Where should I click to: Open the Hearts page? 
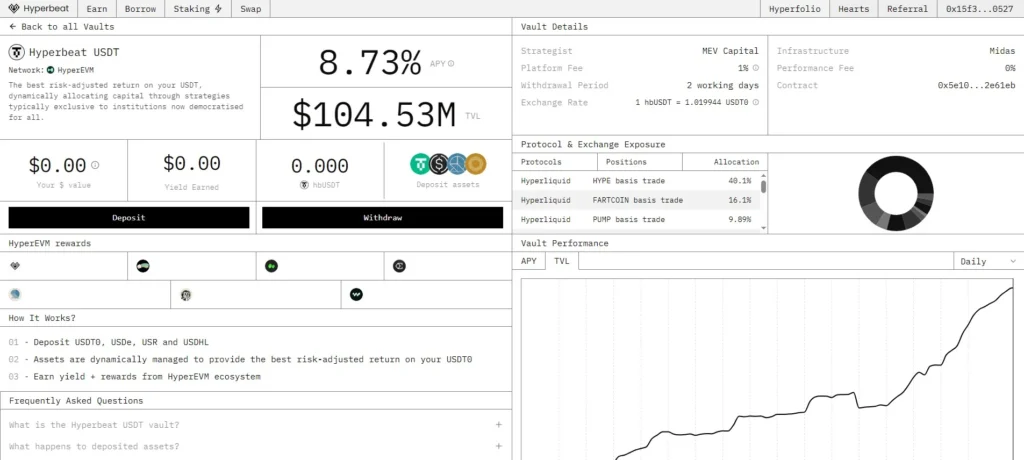point(854,8)
